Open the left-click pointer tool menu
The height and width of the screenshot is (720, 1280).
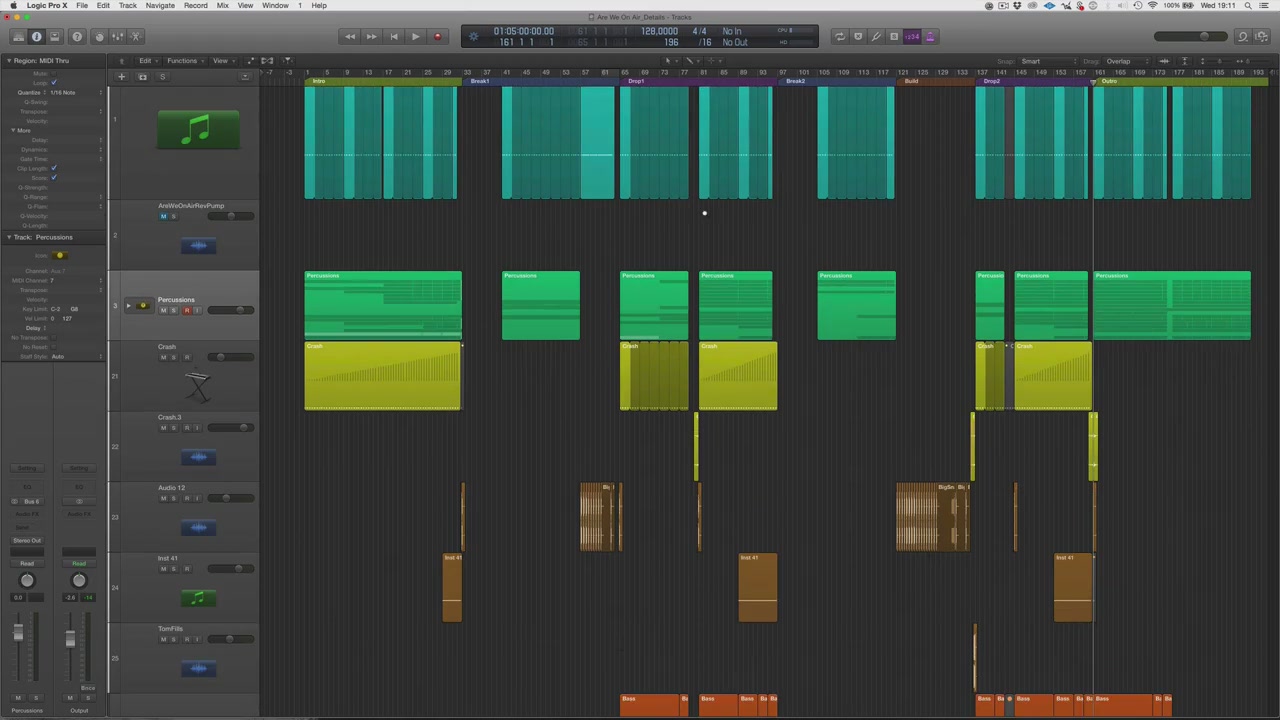[671, 61]
